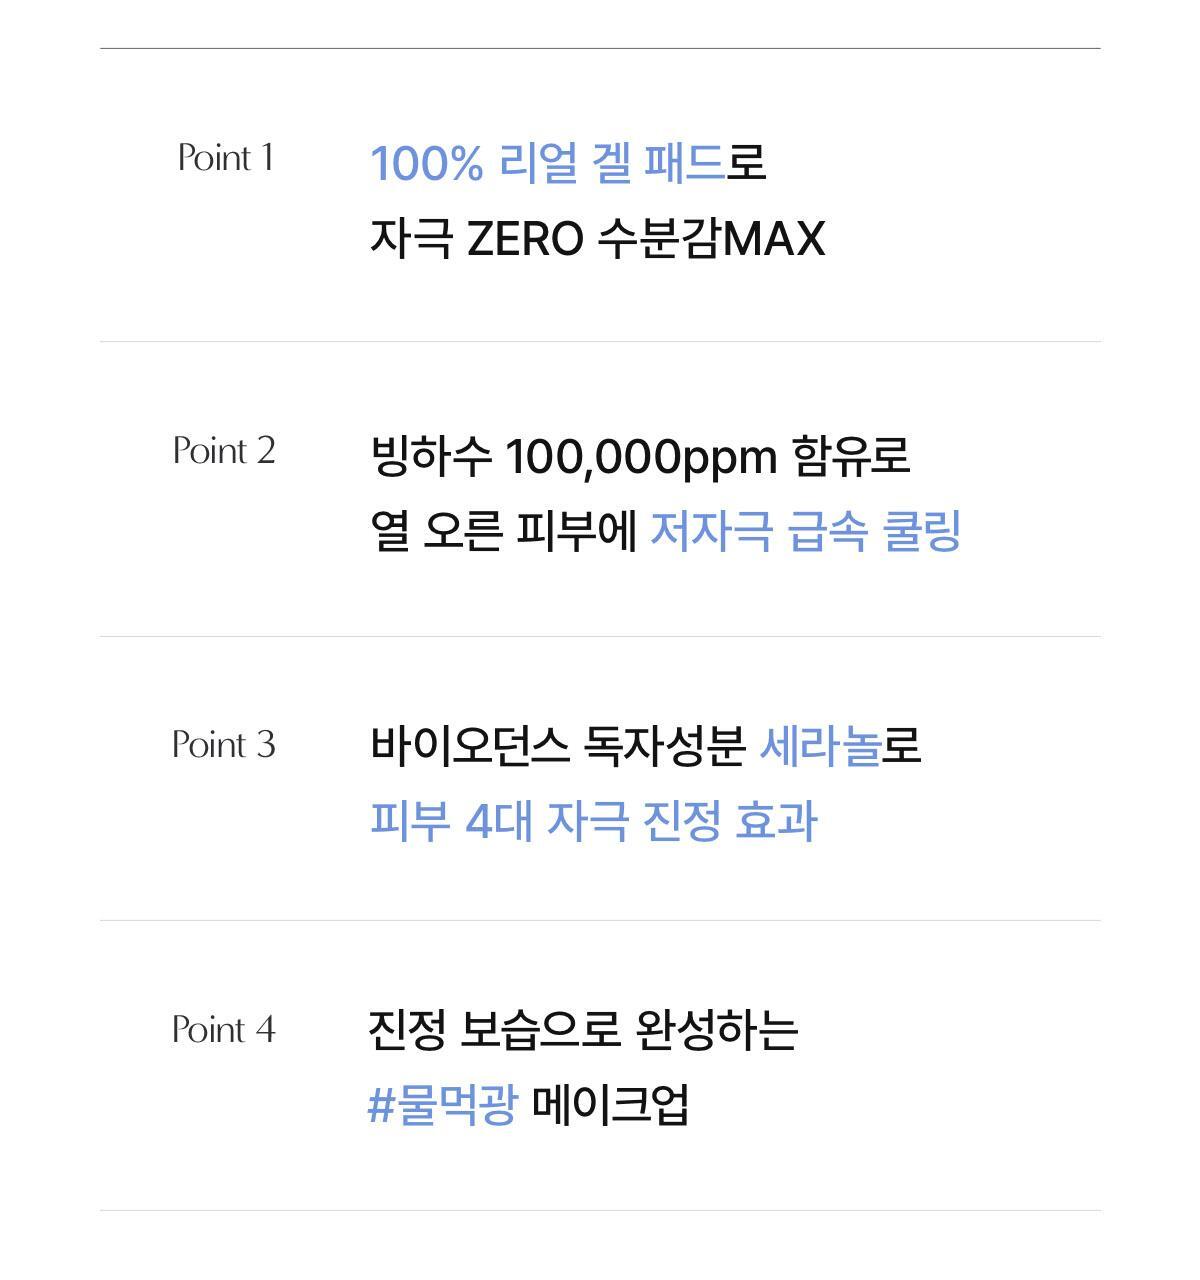Click the Point 1 label

point(225,158)
